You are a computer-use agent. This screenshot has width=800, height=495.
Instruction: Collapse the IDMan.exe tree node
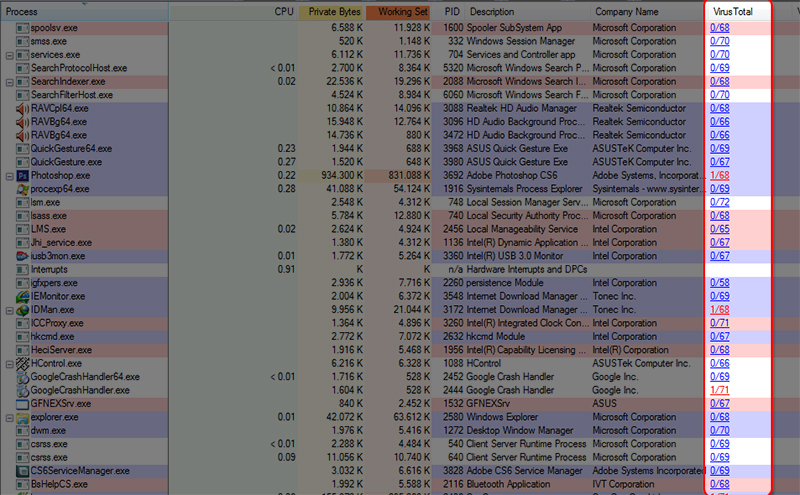[x=9, y=310]
